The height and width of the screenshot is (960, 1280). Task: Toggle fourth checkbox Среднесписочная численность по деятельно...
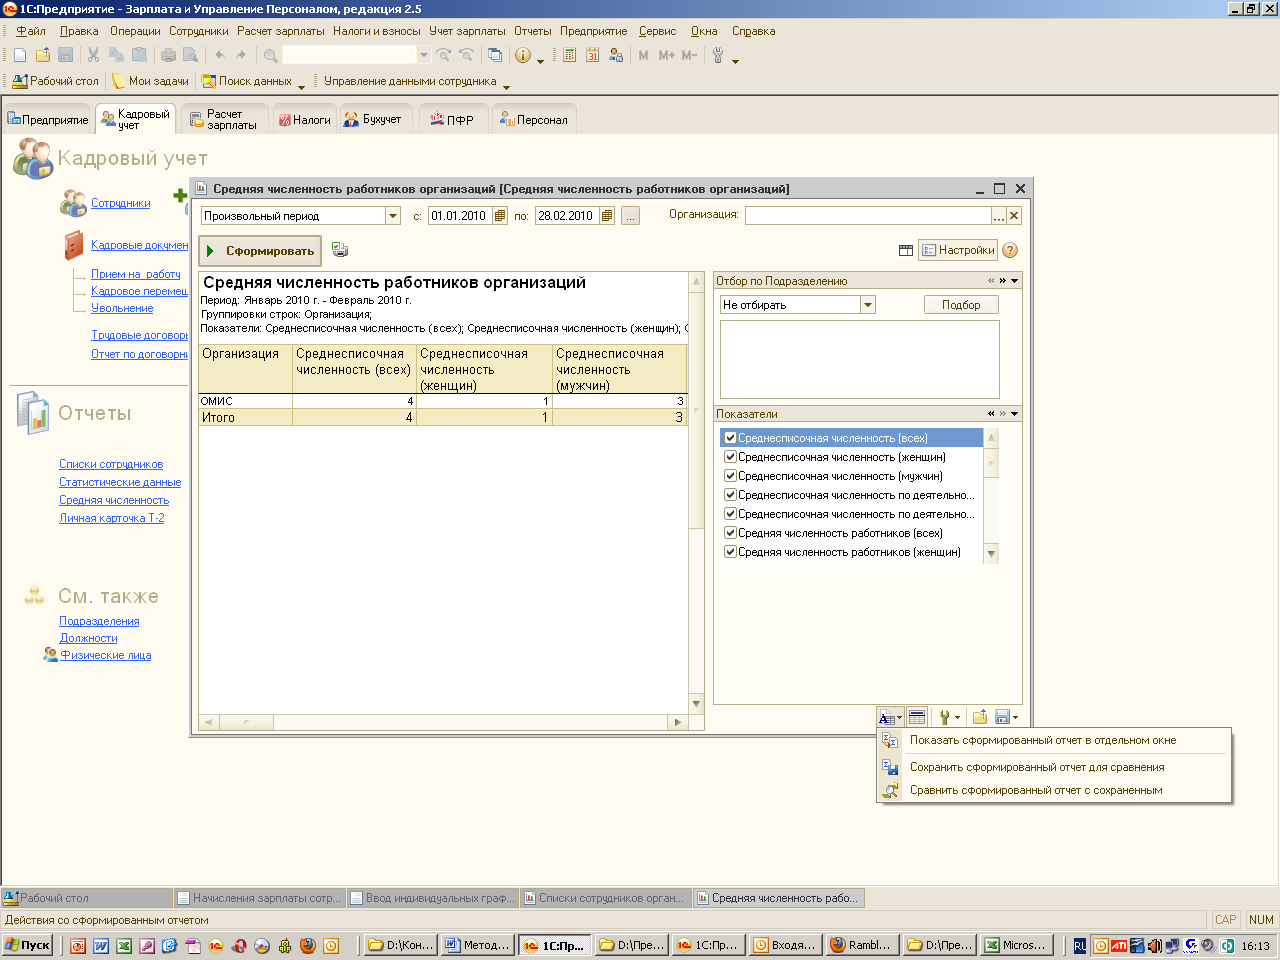[730, 495]
